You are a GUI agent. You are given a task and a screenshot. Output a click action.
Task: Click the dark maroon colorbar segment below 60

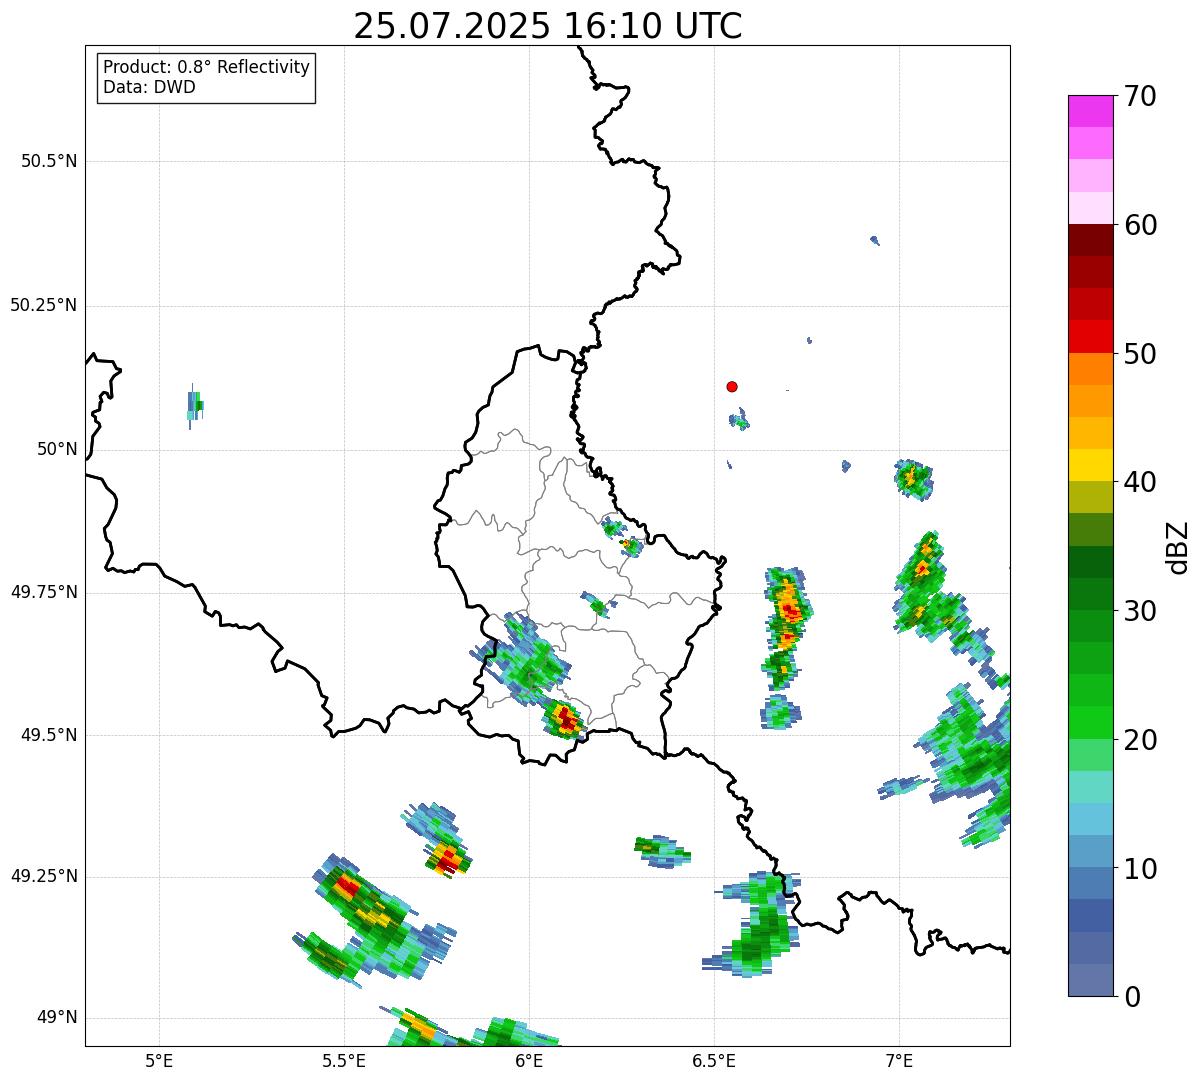1091,240
